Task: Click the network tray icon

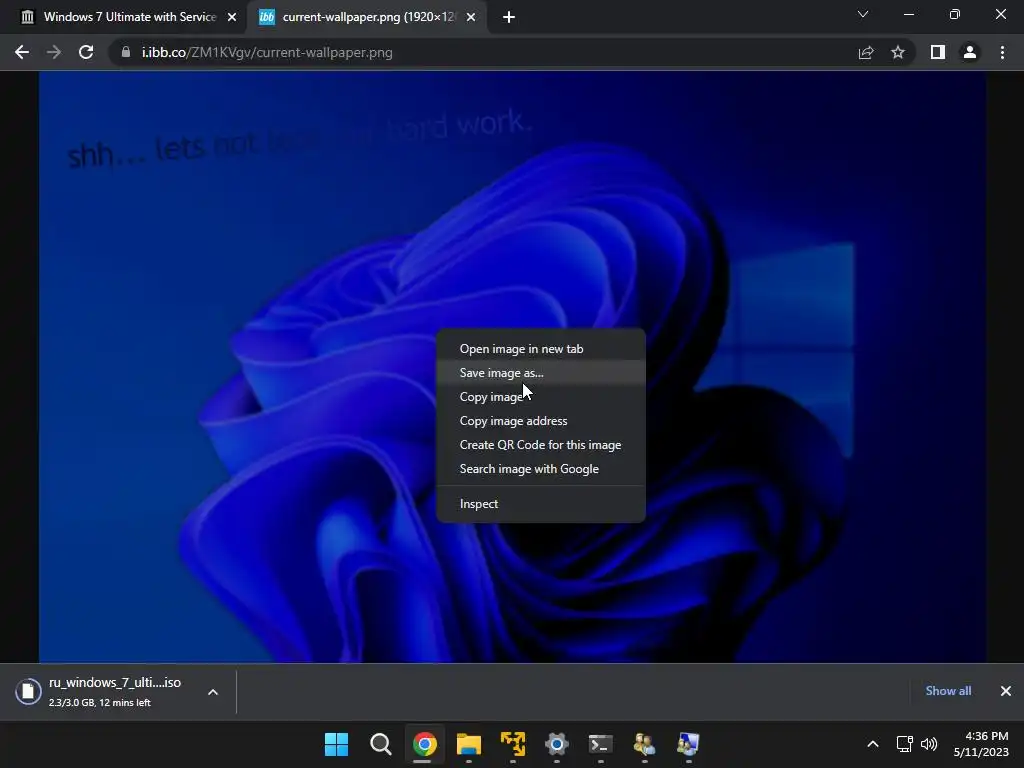Action: point(904,744)
